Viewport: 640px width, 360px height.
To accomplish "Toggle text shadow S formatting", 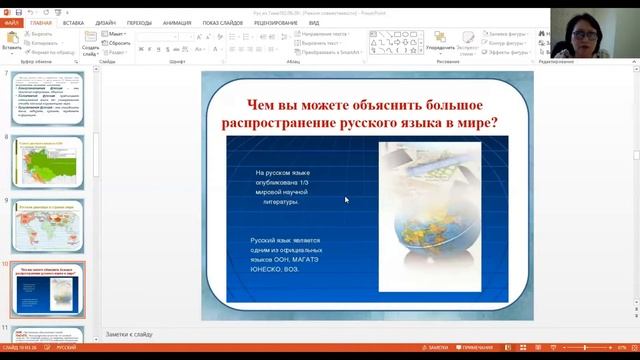I will [167, 49].
